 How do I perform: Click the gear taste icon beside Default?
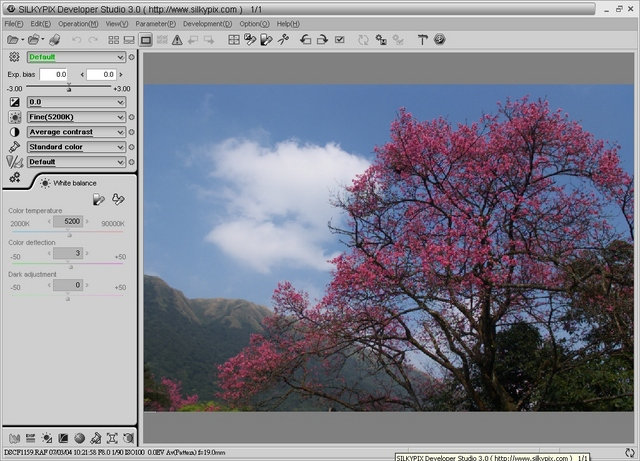pyautogui.click(x=14, y=57)
